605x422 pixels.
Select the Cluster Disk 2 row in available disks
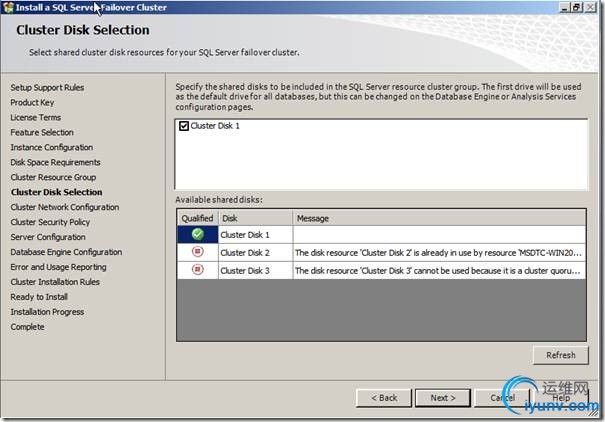coord(381,253)
